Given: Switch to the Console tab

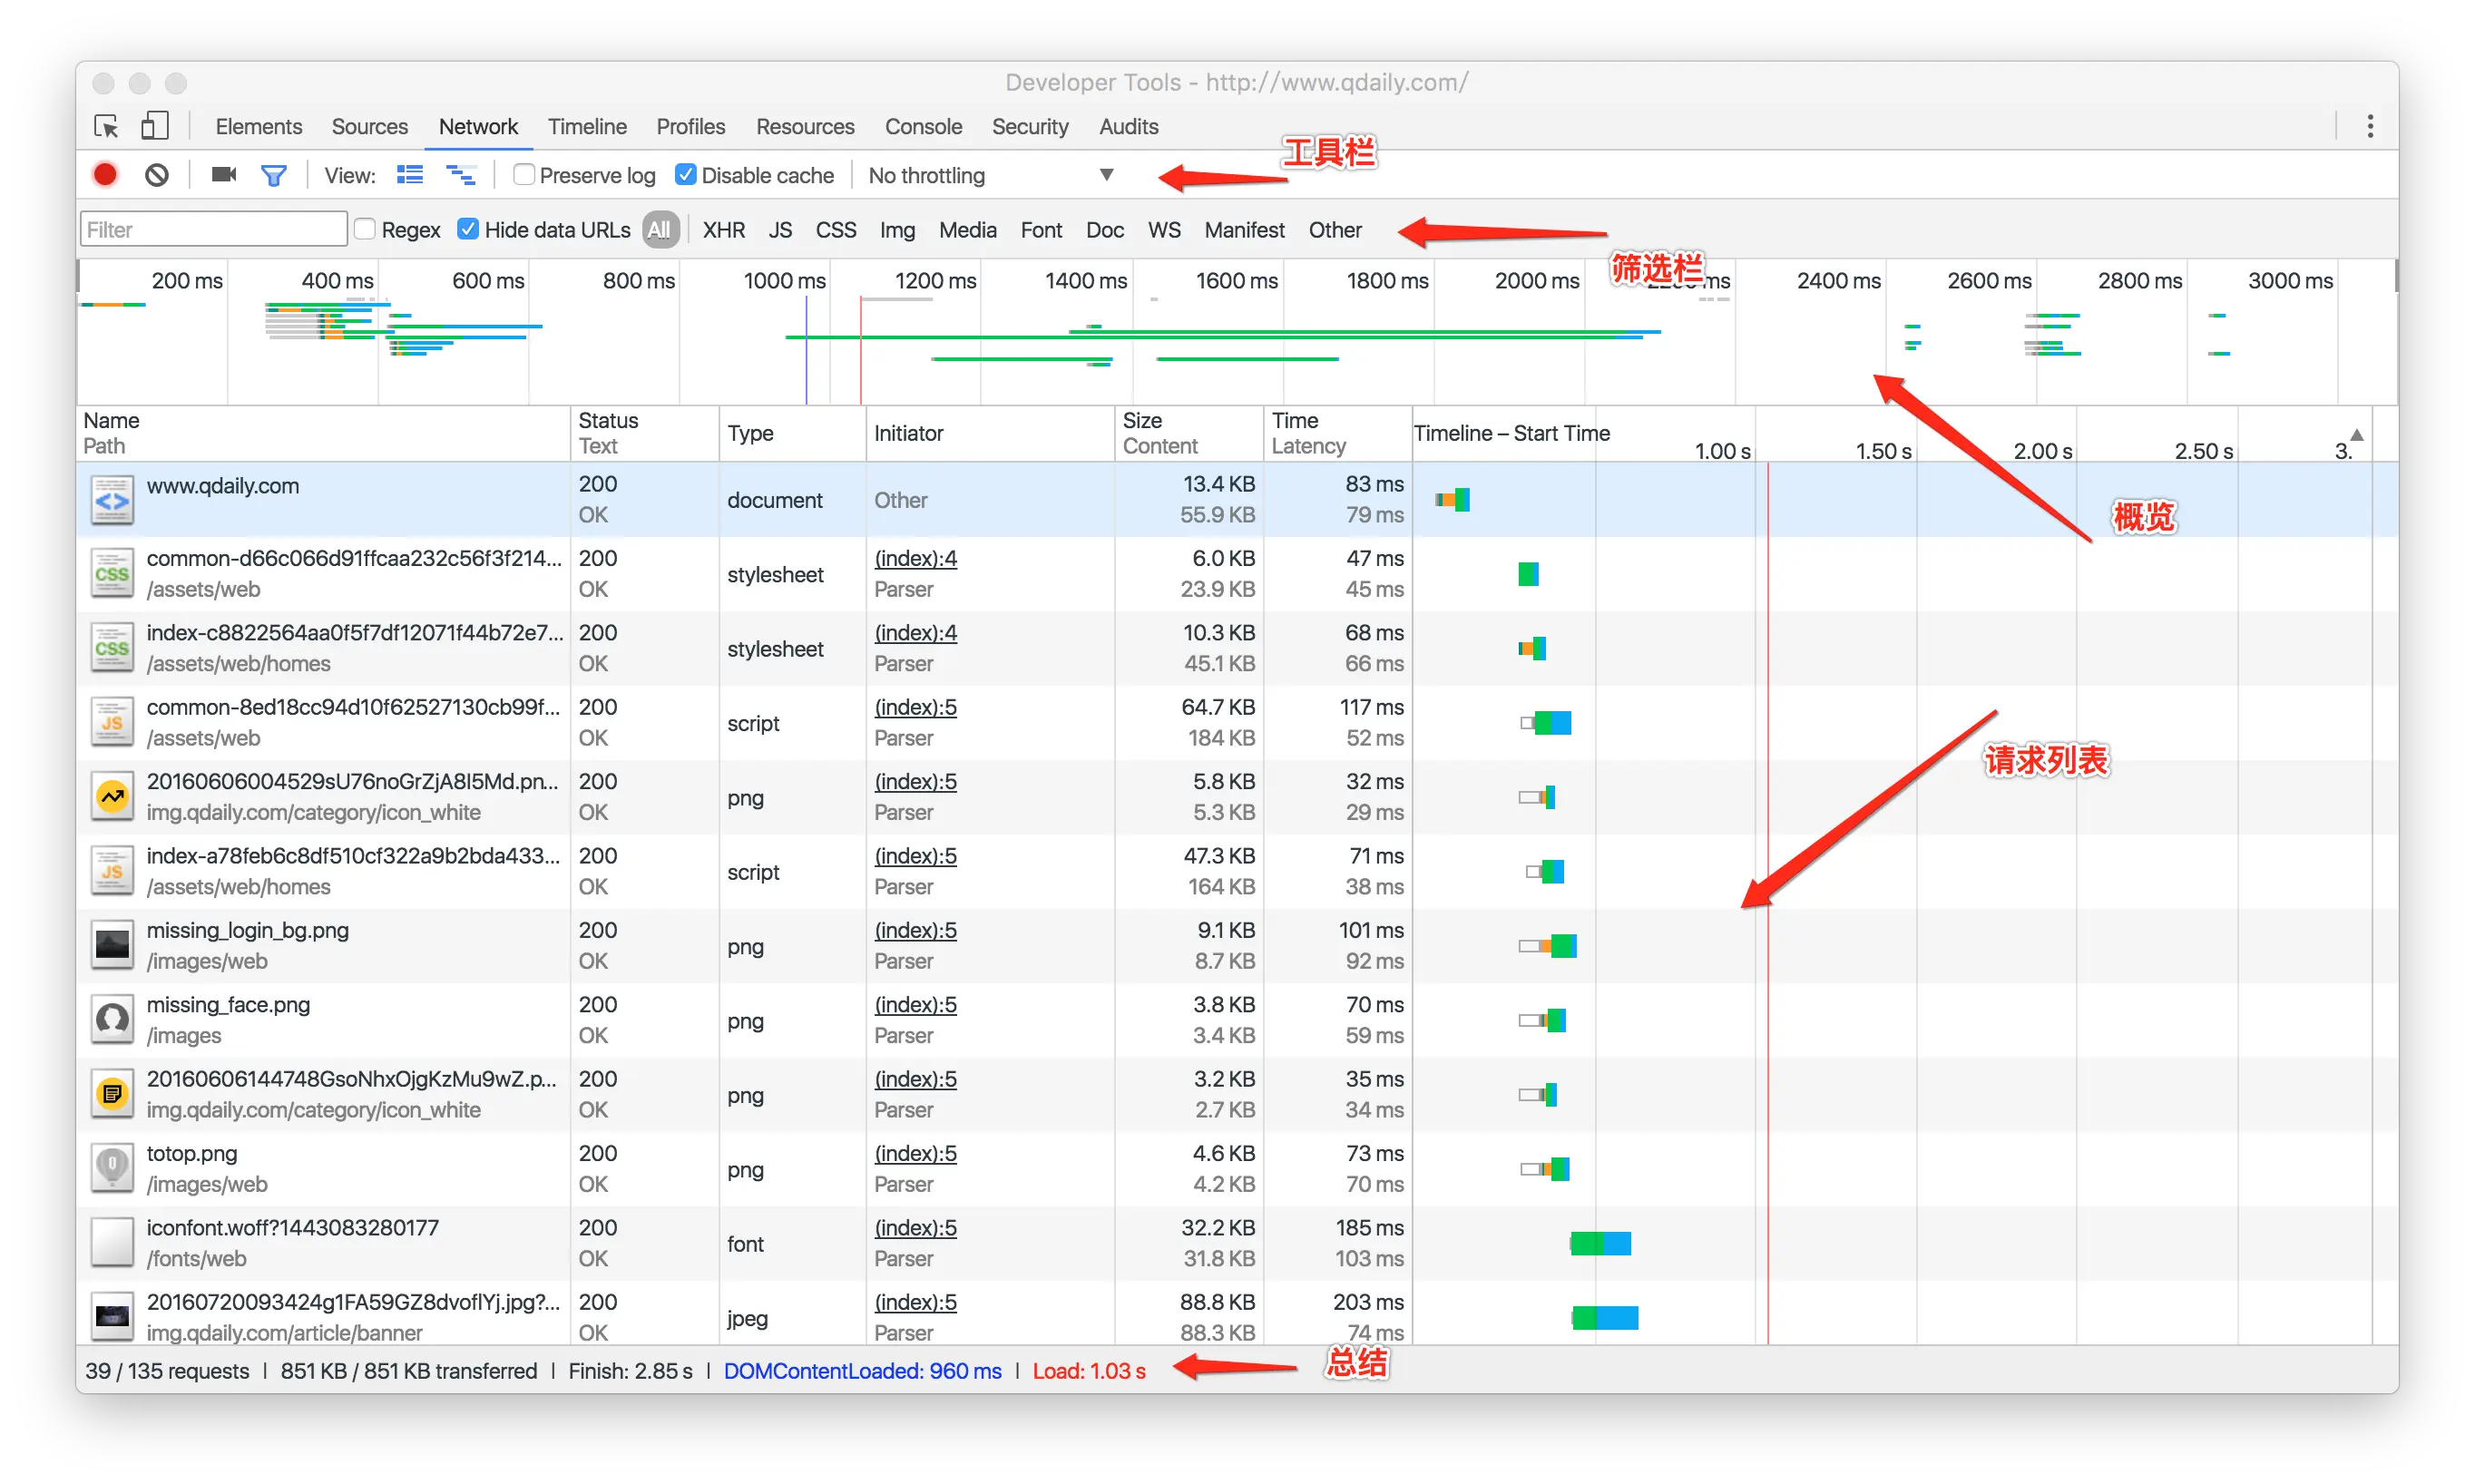Looking at the screenshot, I should click(x=922, y=127).
